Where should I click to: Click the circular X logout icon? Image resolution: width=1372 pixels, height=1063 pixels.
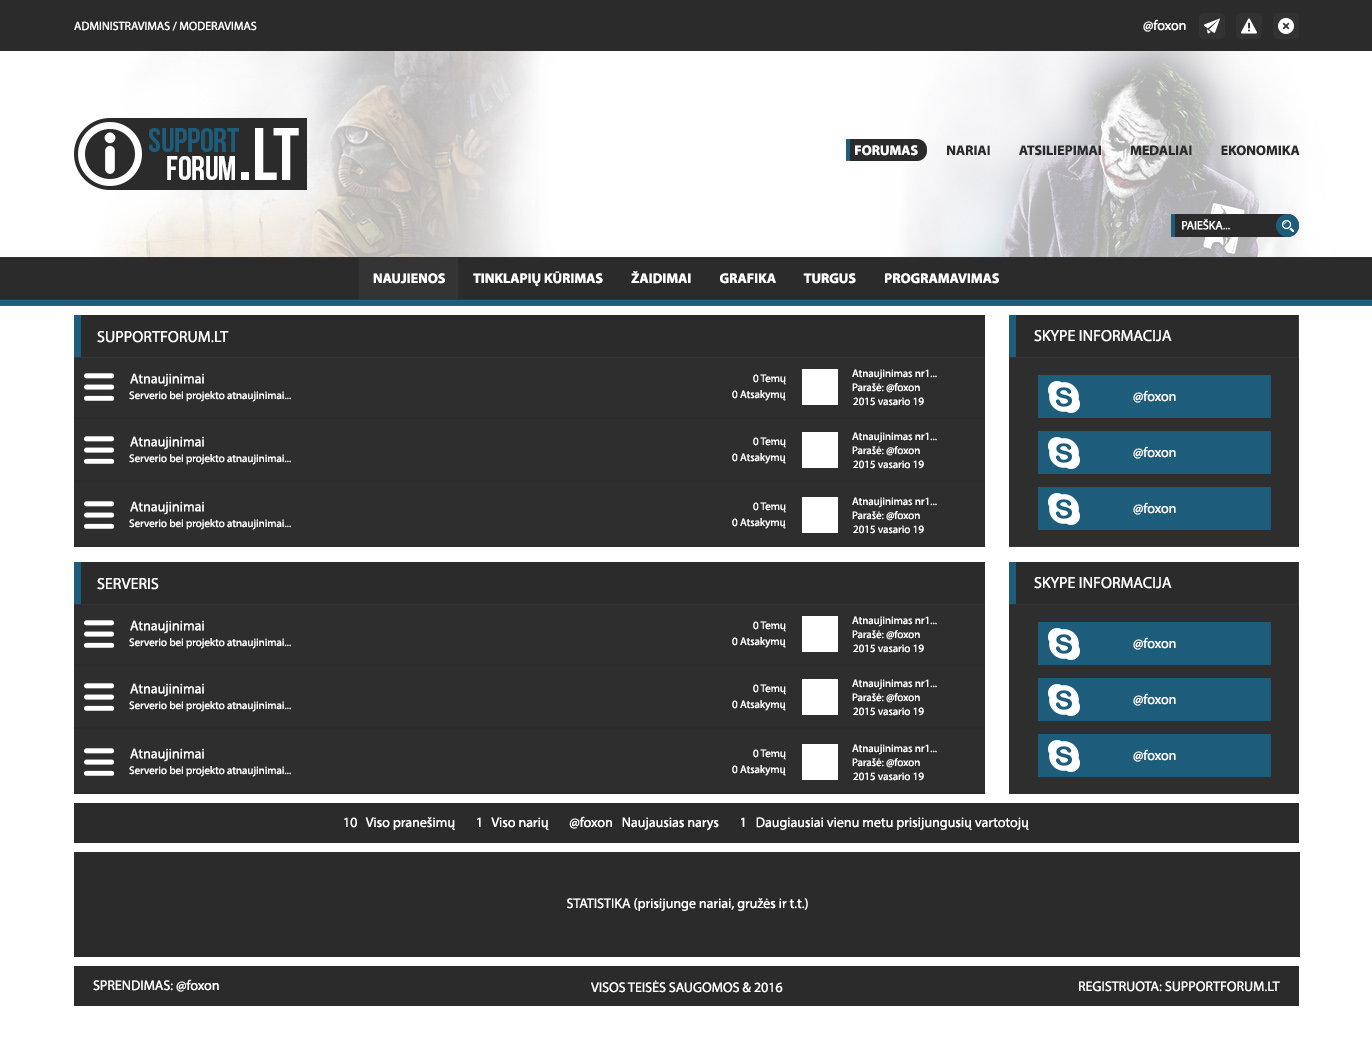pos(1286,26)
